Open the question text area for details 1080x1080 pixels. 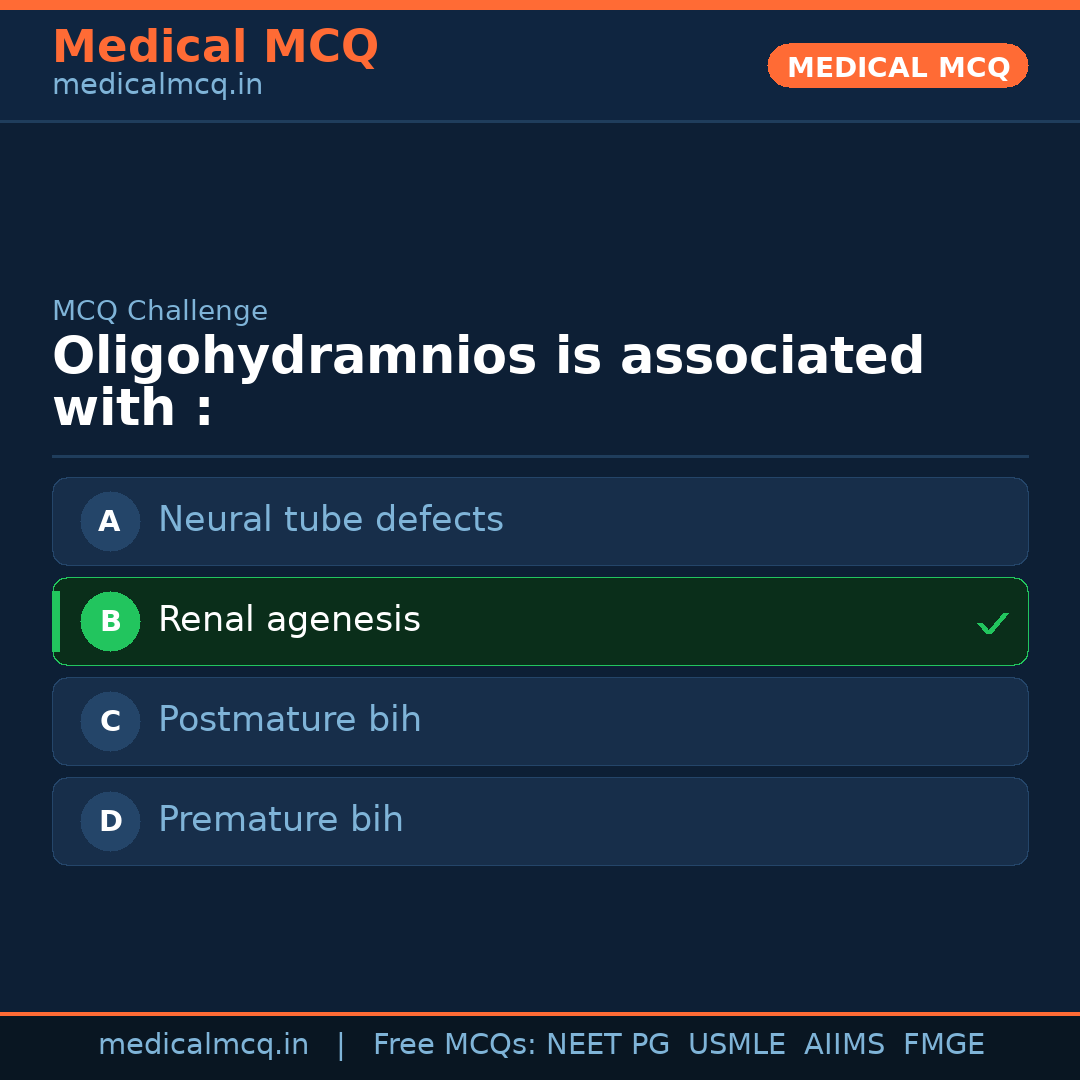pyautogui.click(x=488, y=380)
